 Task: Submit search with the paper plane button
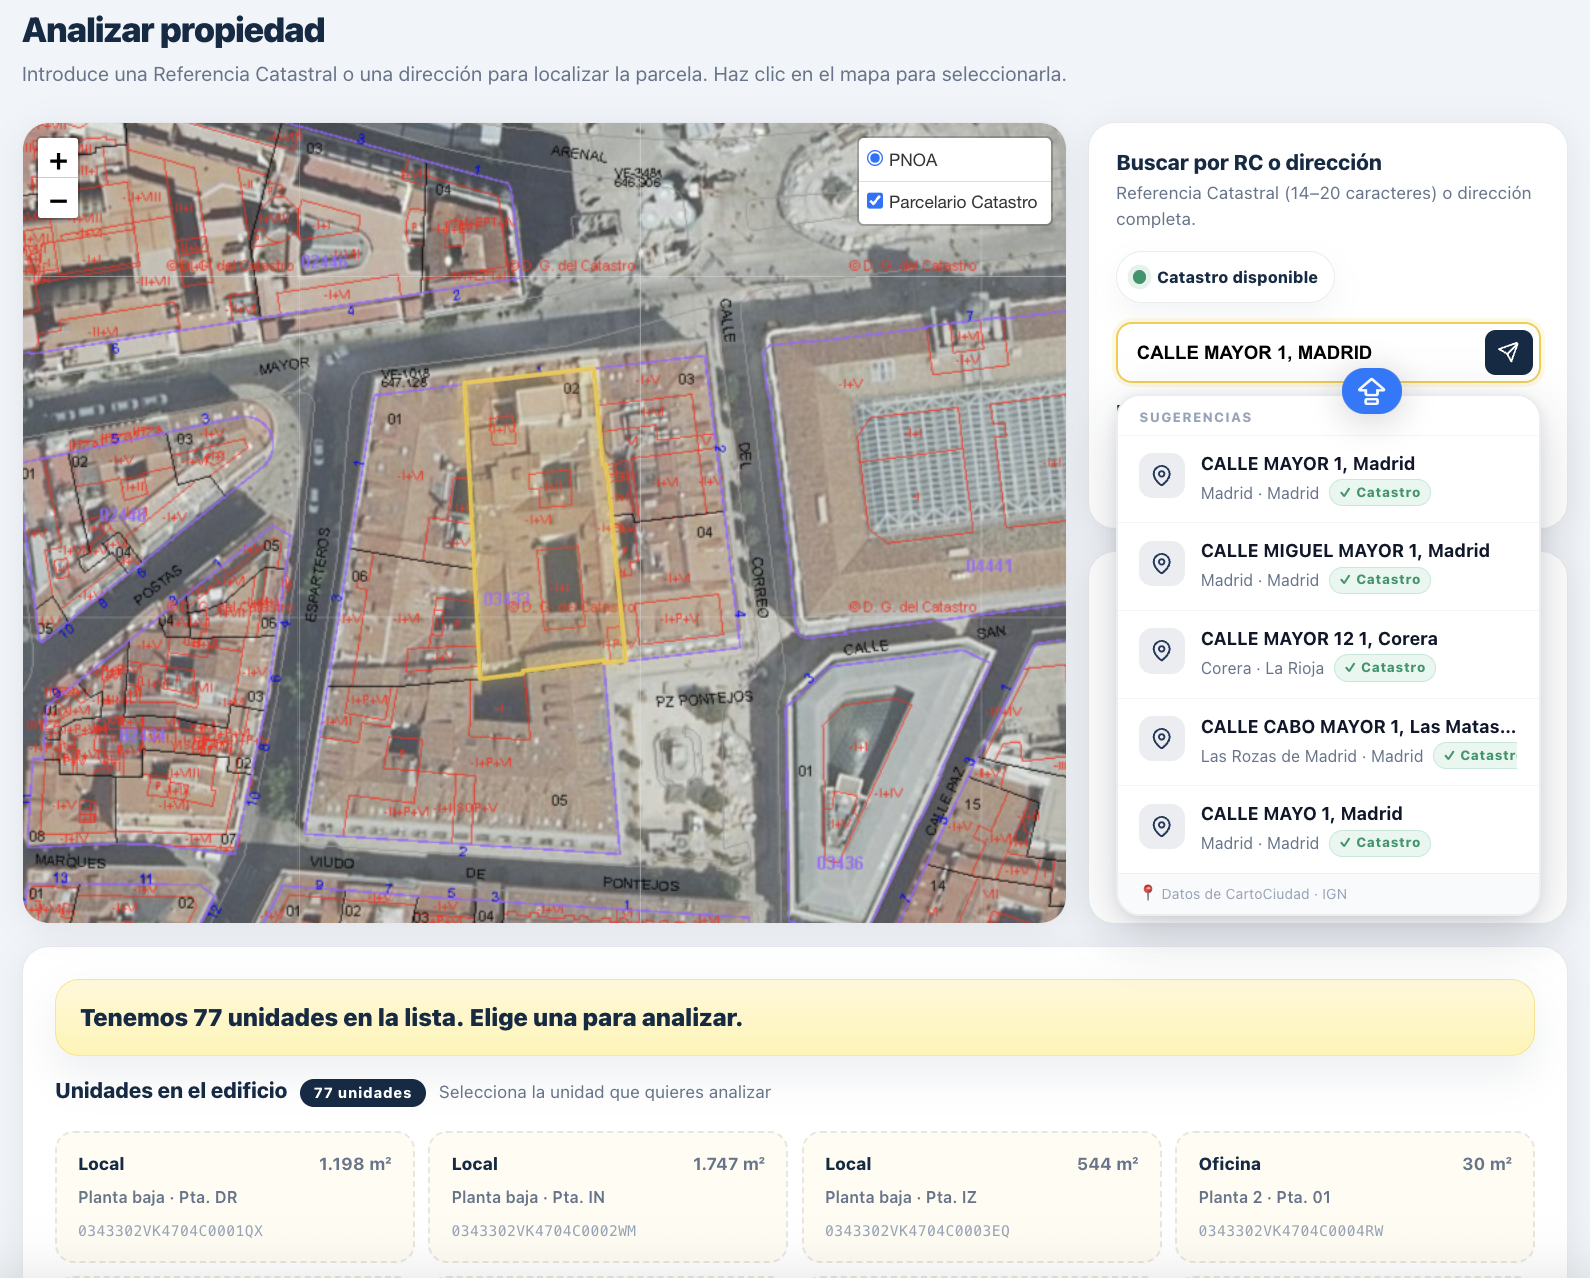1509,352
